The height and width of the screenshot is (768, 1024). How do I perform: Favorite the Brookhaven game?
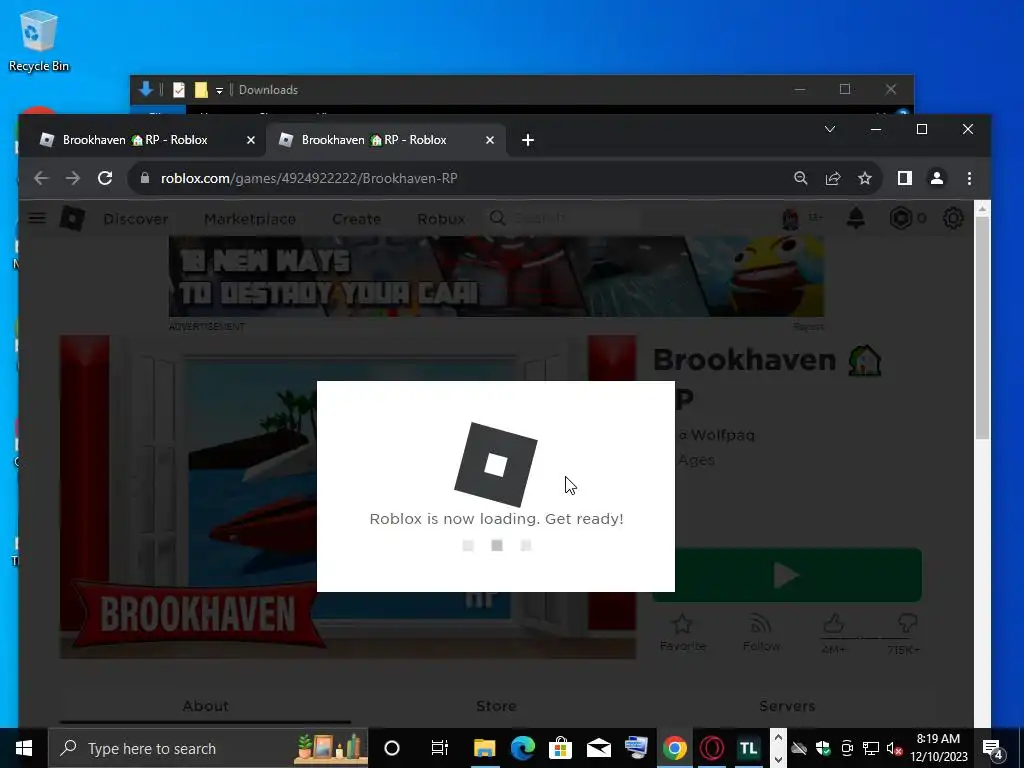click(x=682, y=632)
